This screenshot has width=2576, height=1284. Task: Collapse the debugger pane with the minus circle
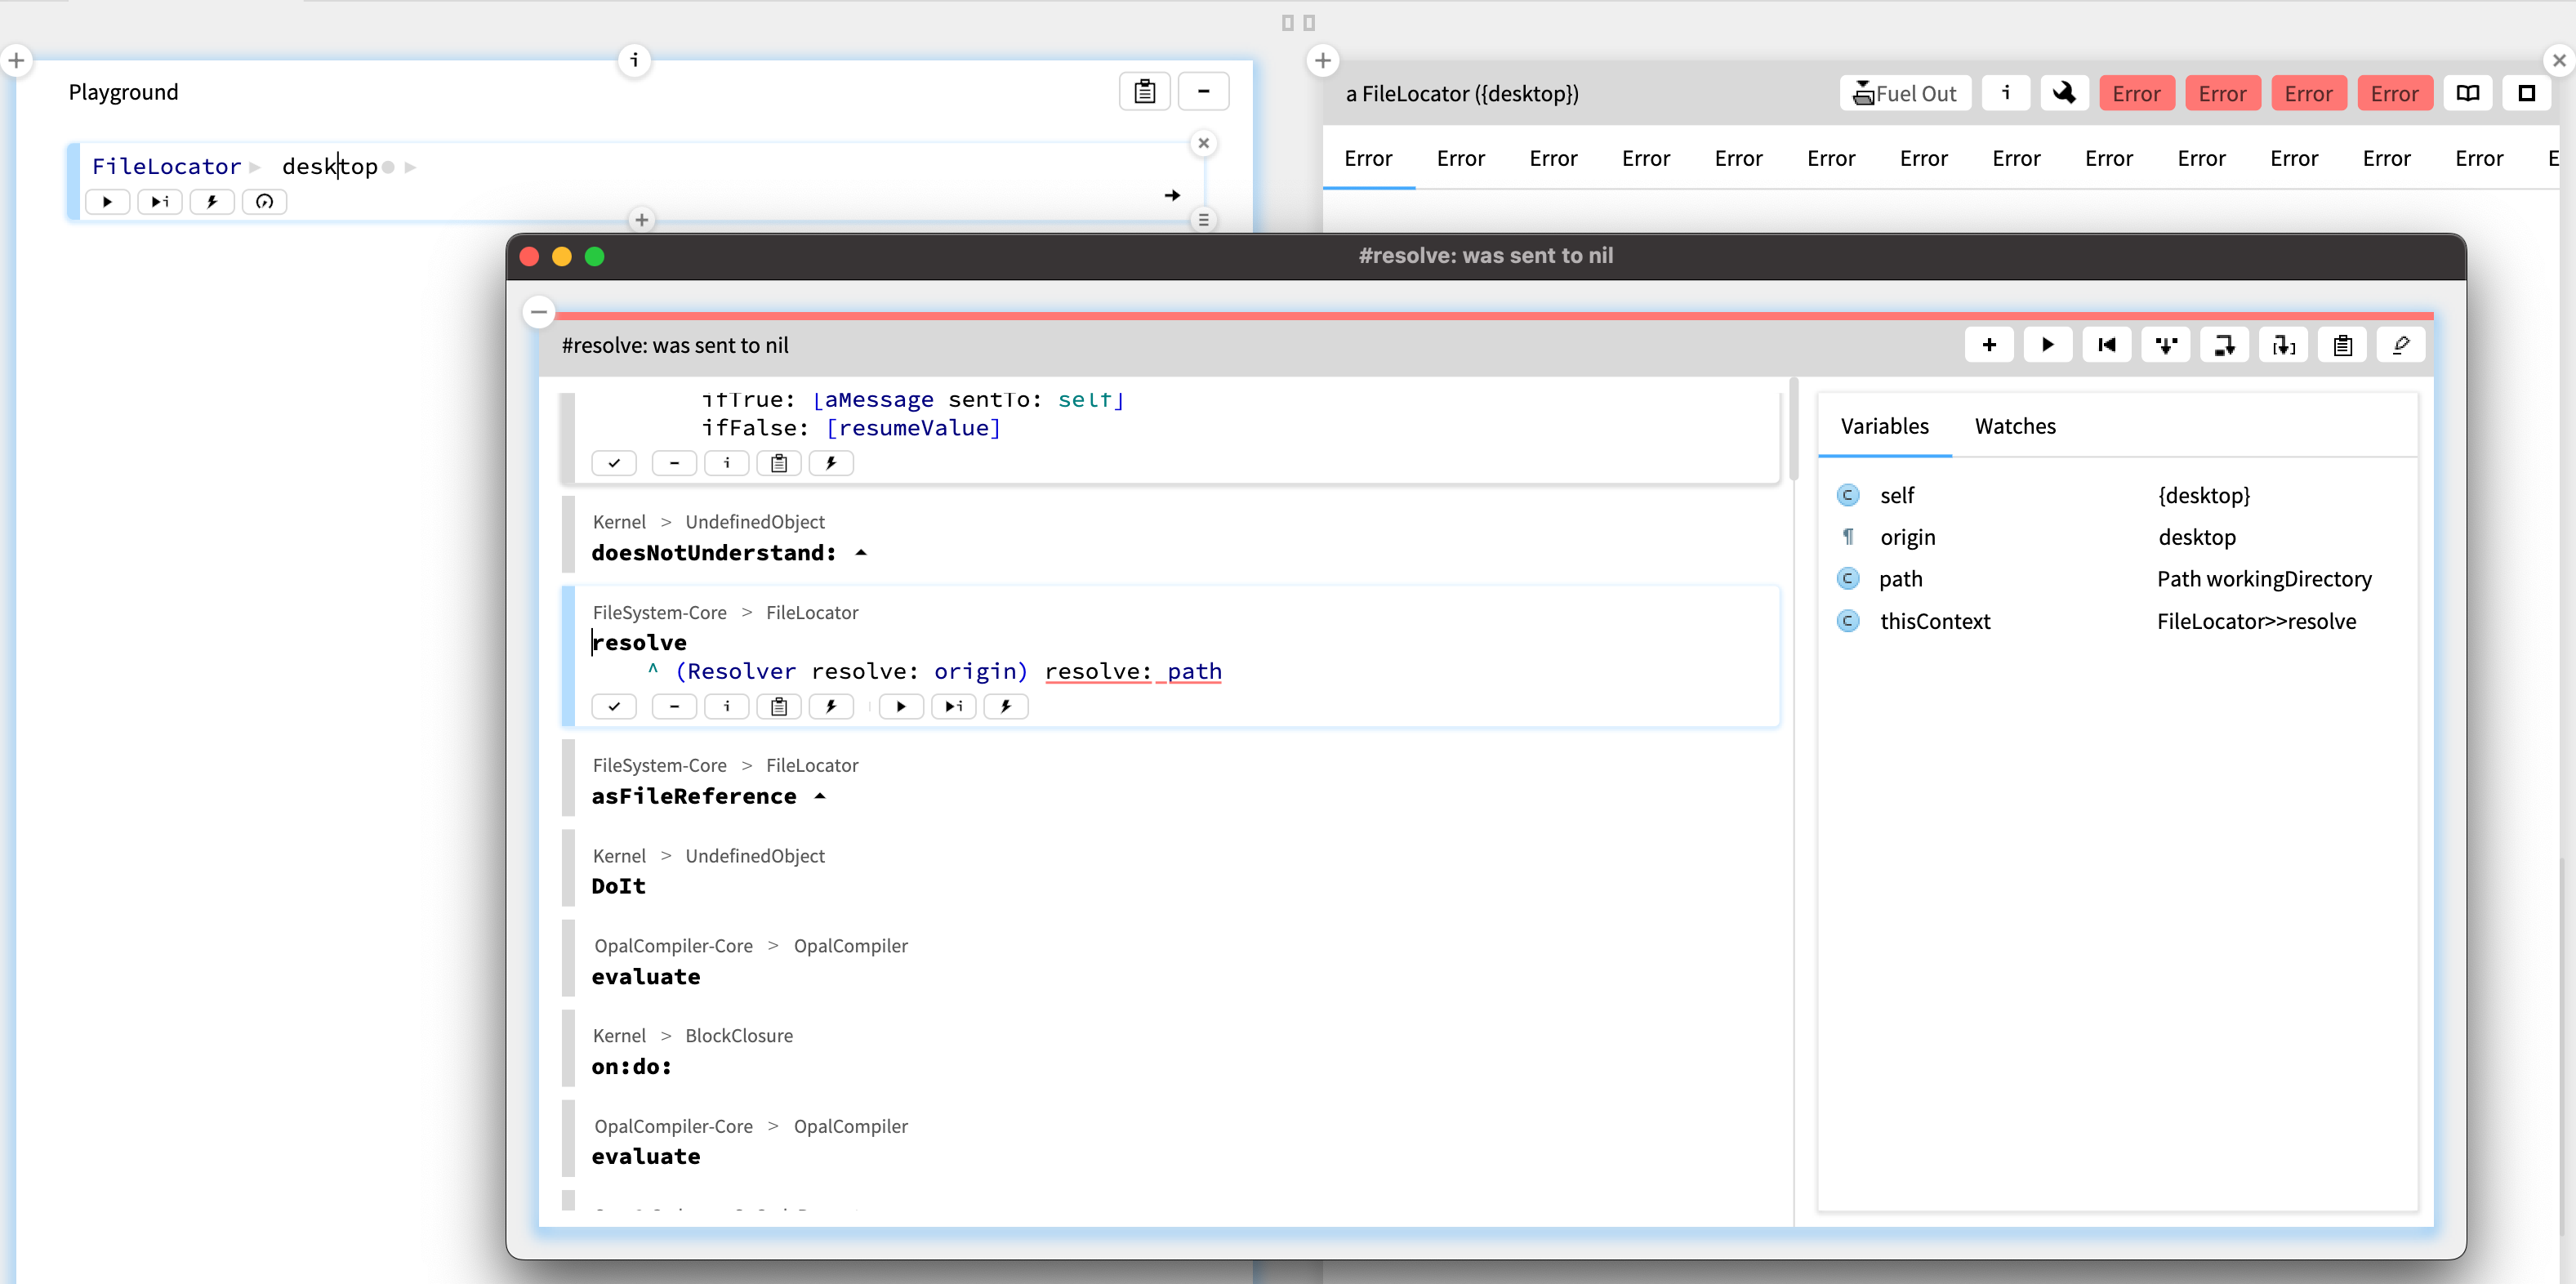(539, 312)
